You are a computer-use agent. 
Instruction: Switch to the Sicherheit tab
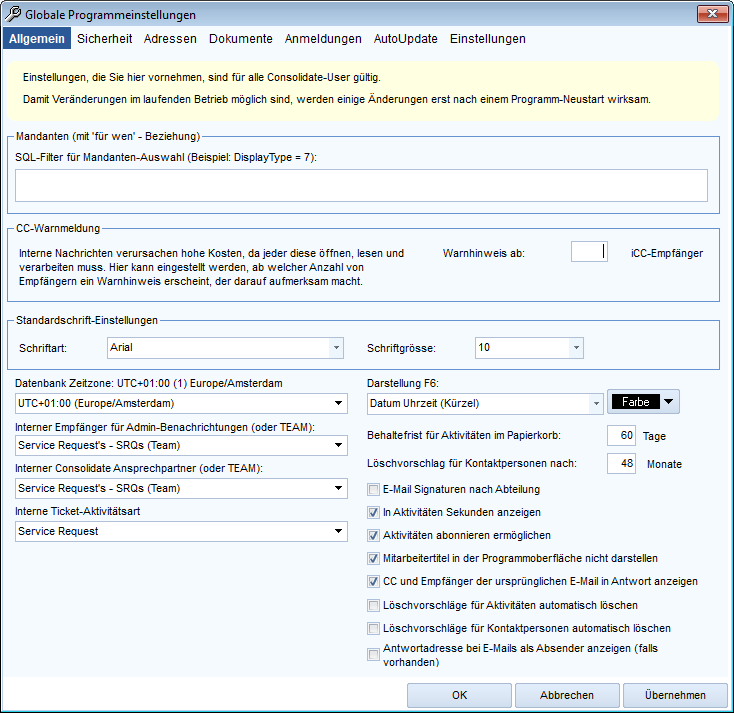pyautogui.click(x=105, y=39)
